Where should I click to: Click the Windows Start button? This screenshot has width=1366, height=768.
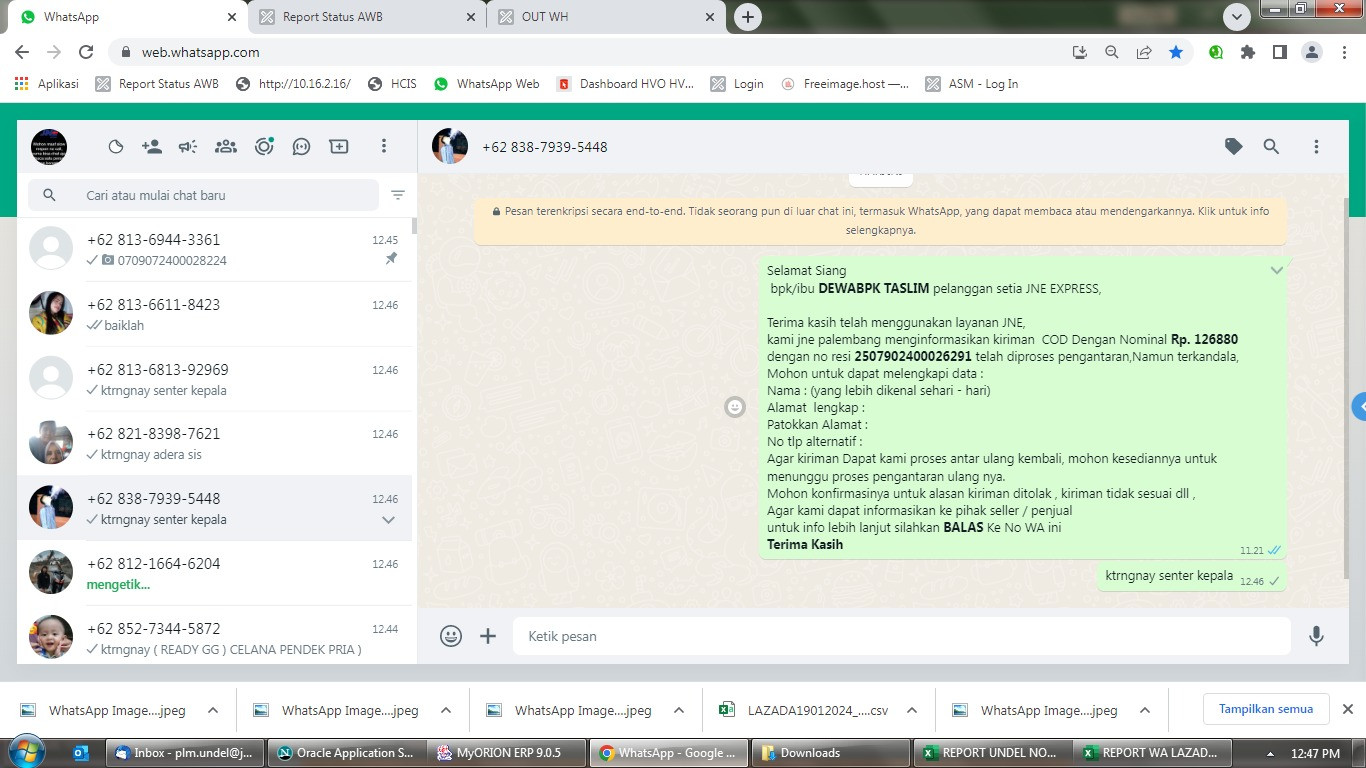pos(26,752)
